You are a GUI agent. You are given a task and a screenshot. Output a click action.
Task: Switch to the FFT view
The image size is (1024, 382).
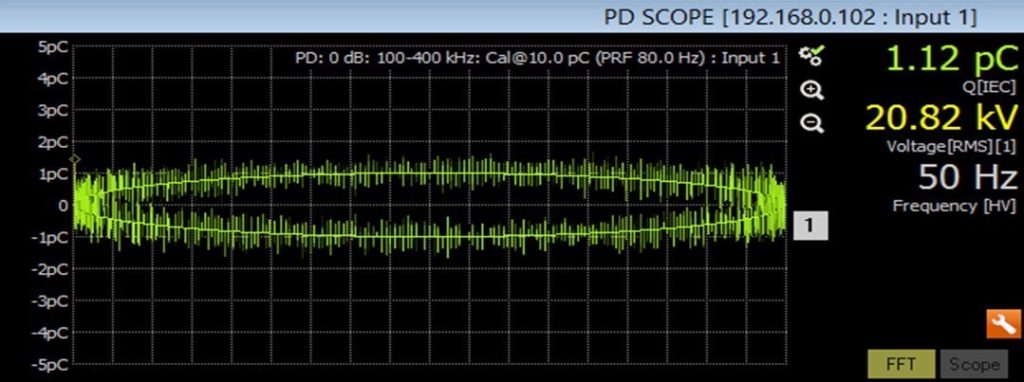point(901,364)
